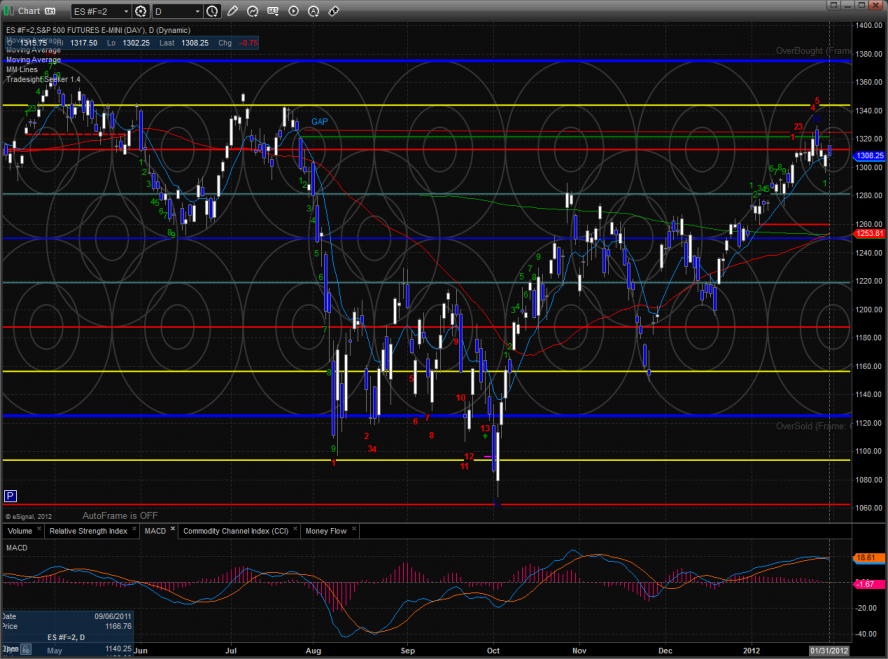Click the green window-link bars icon

click(10, 11)
